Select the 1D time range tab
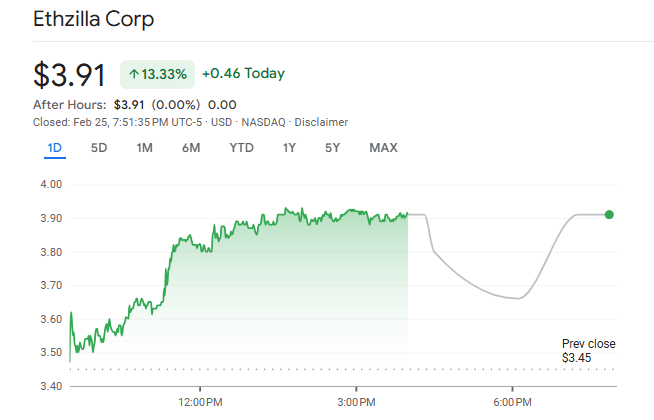The image size is (654, 420). click(55, 148)
